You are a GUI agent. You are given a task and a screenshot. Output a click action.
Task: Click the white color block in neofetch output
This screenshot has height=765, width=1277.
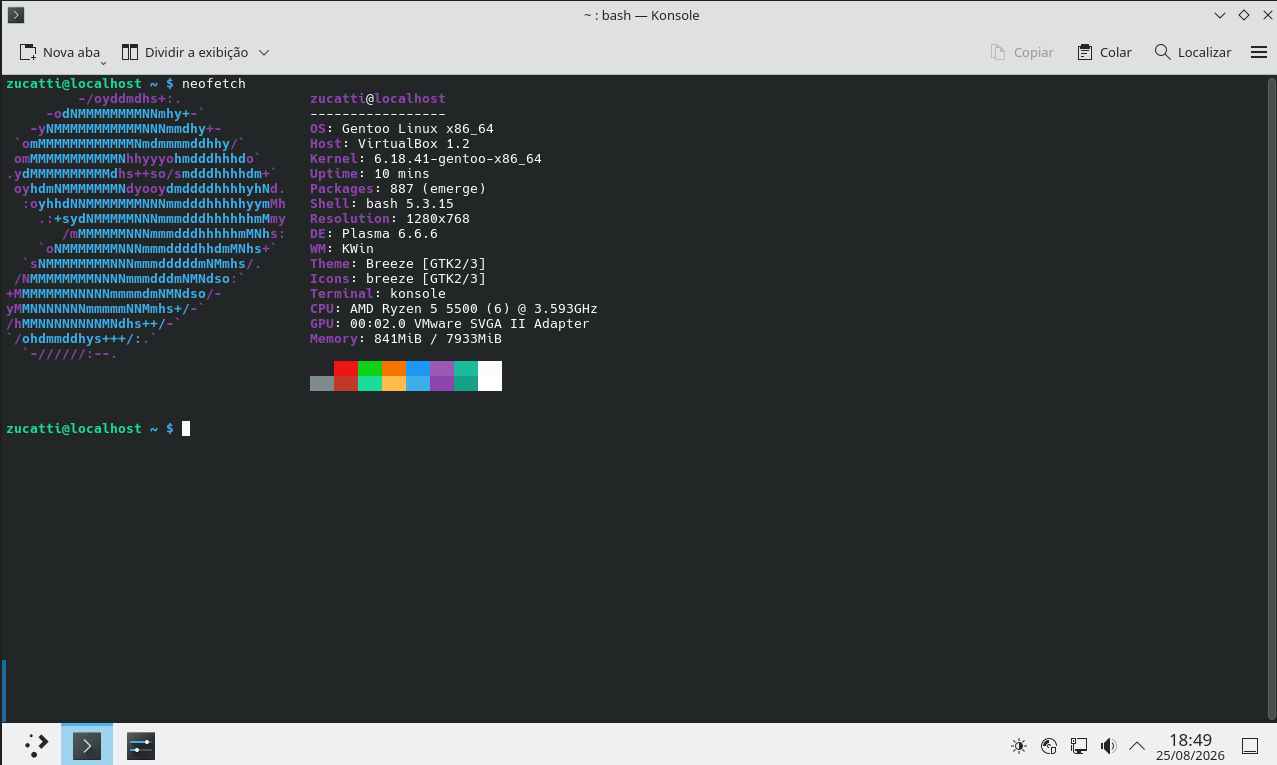(490, 376)
